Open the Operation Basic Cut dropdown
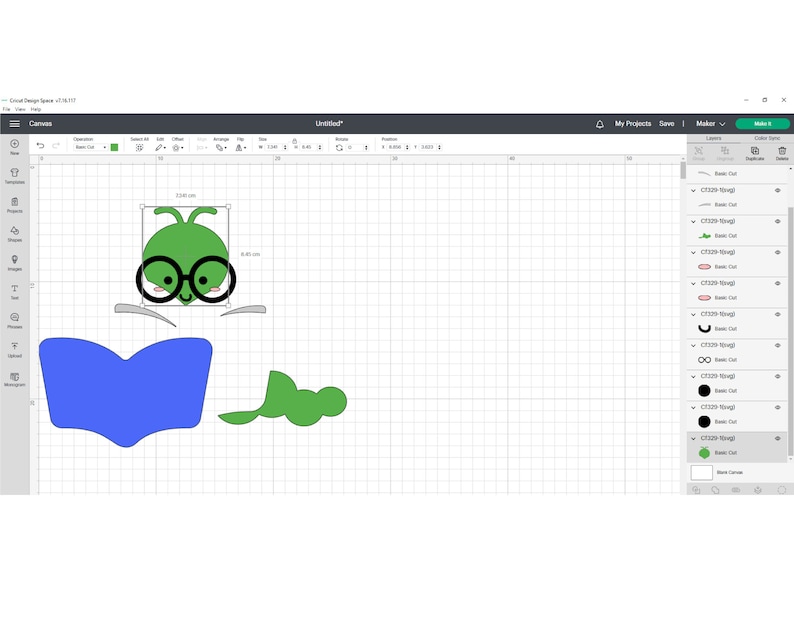Screen dimensions: 794x638 pyautogui.click(x=90, y=147)
